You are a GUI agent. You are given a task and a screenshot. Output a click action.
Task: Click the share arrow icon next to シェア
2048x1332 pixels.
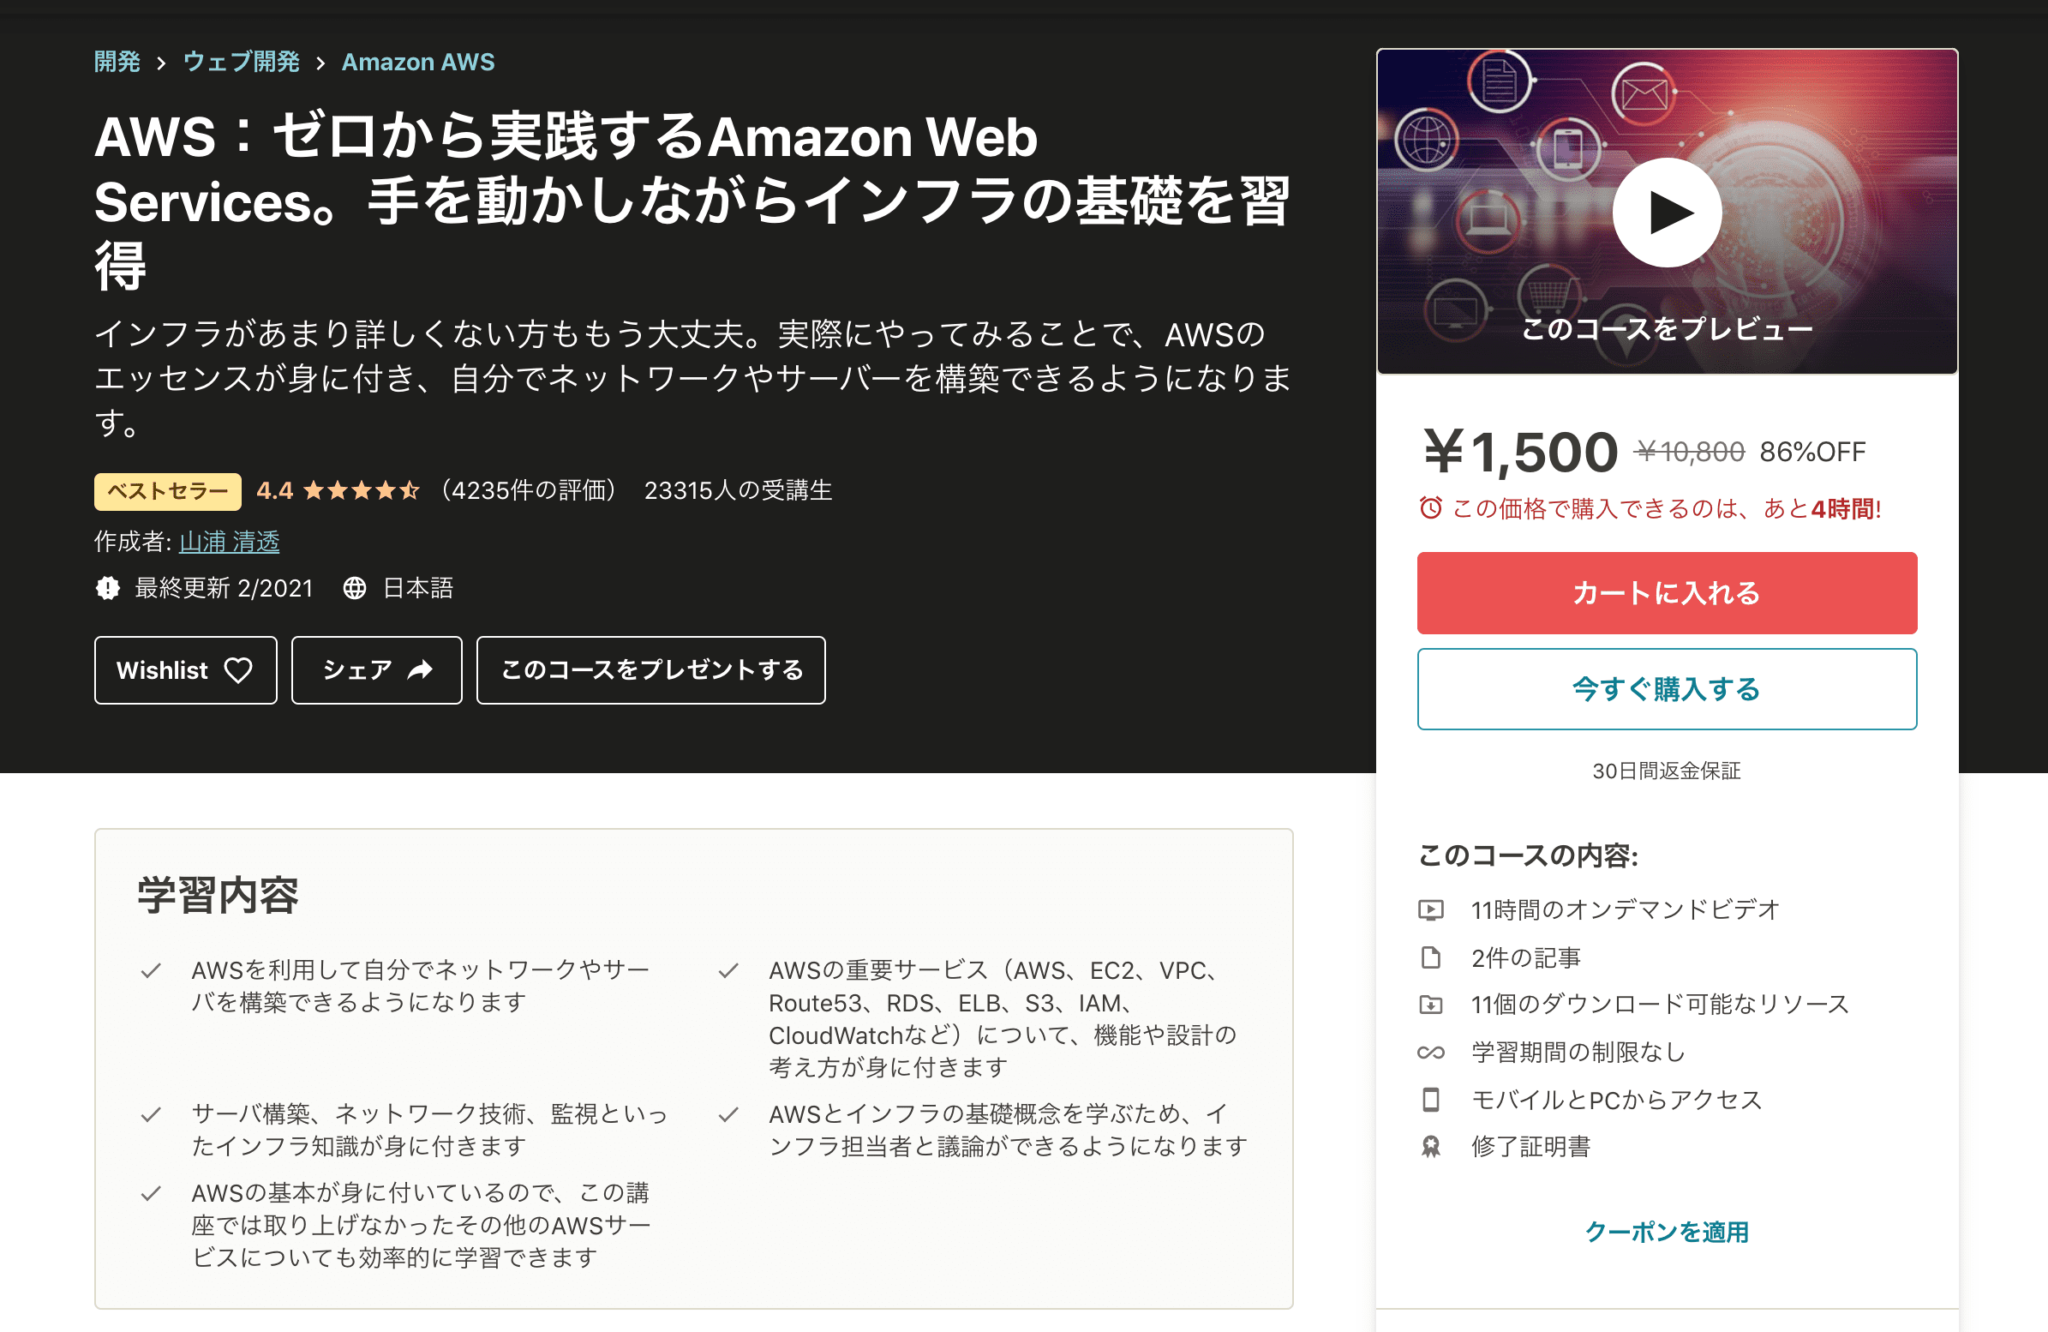coord(419,670)
